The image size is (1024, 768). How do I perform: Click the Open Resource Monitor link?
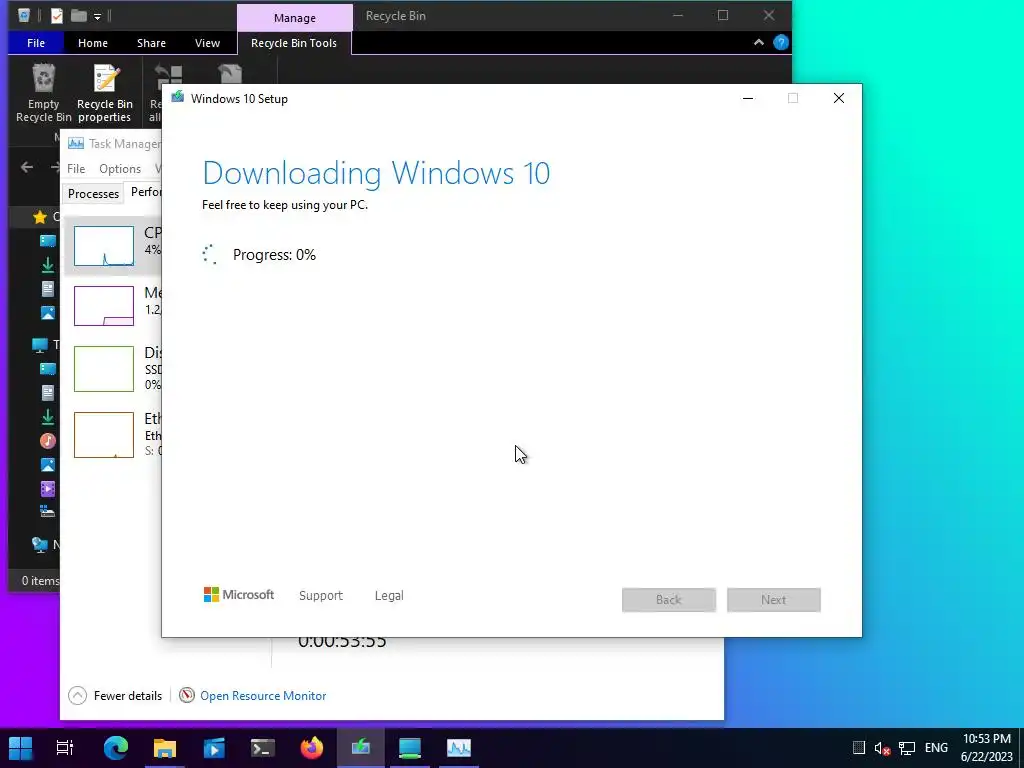click(x=263, y=696)
